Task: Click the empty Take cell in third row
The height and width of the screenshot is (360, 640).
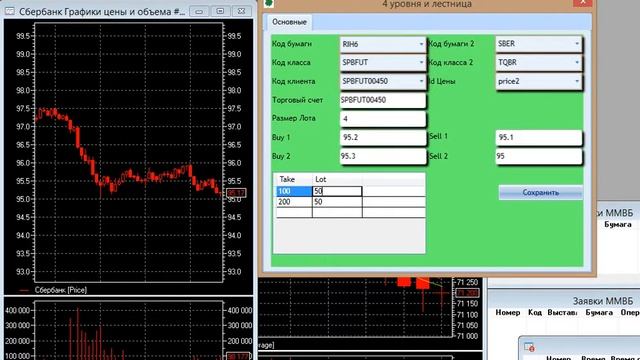Action: click(x=294, y=212)
